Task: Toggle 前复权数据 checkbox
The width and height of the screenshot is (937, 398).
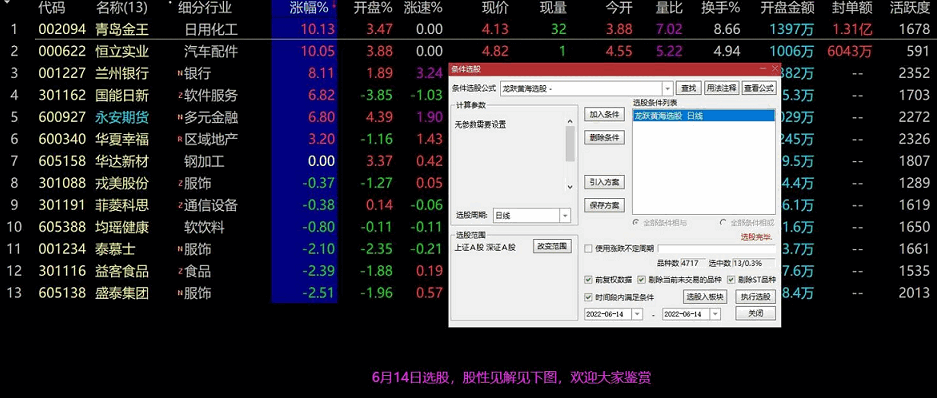Action: pos(589,280)
